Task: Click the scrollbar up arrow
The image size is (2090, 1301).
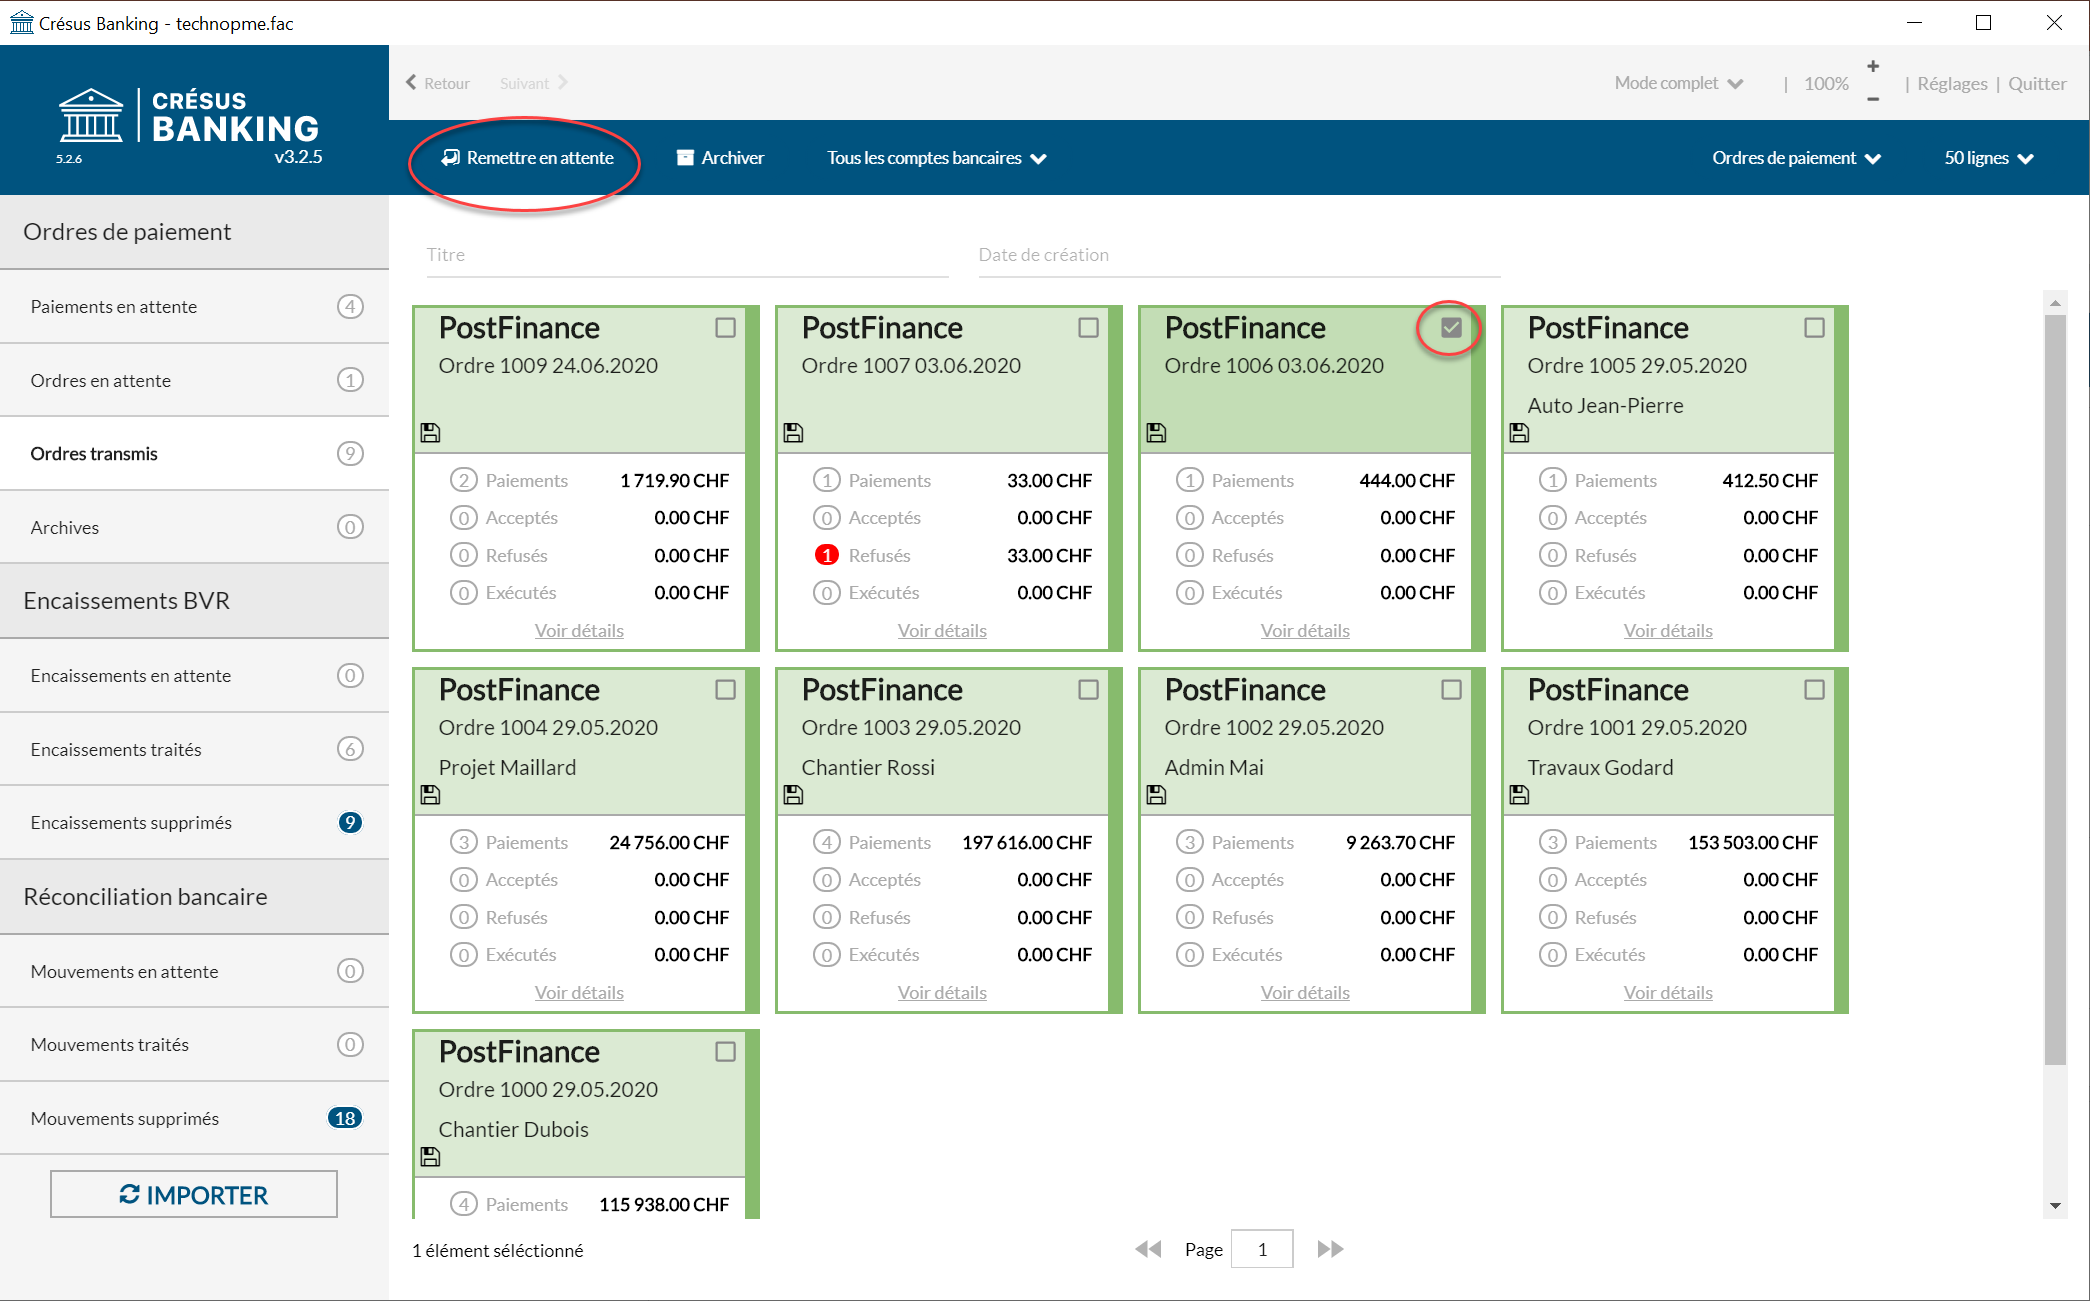Action: pos(2055,302)
